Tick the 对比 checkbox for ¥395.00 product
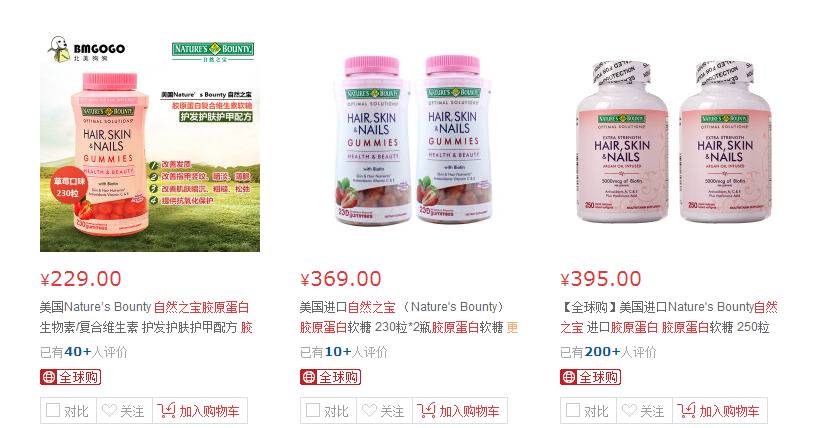 click(x=573, y=410)
